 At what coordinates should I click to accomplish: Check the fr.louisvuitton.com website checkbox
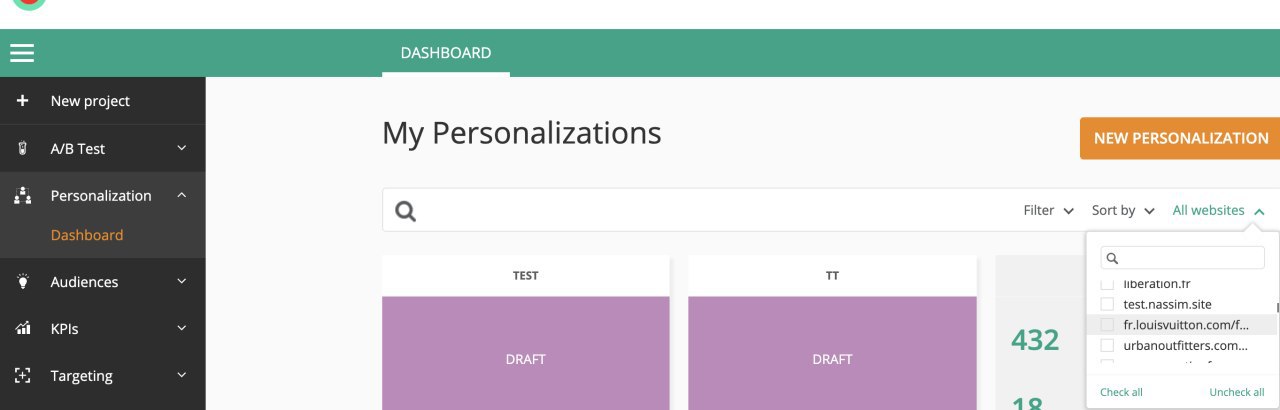(1107, 325)
